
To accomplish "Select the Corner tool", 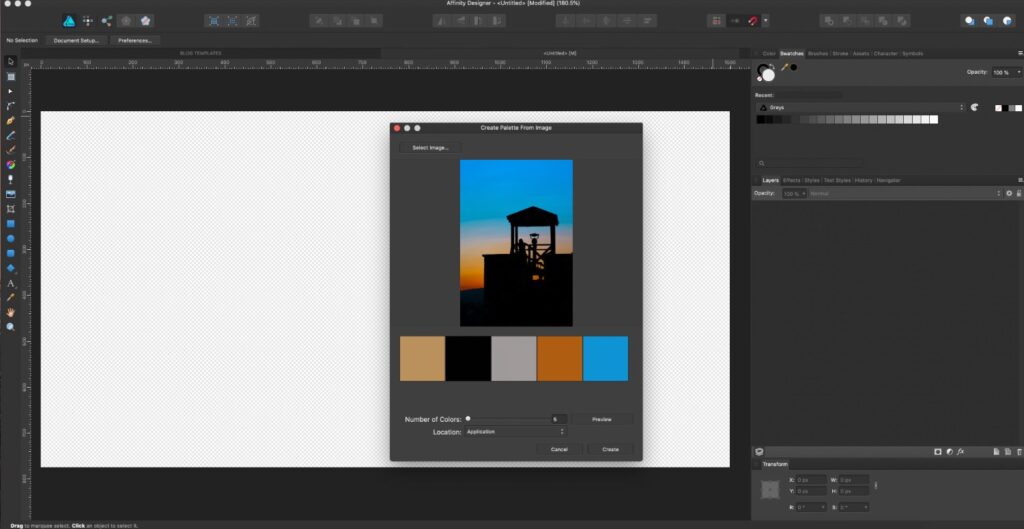I will pos(10,106).
